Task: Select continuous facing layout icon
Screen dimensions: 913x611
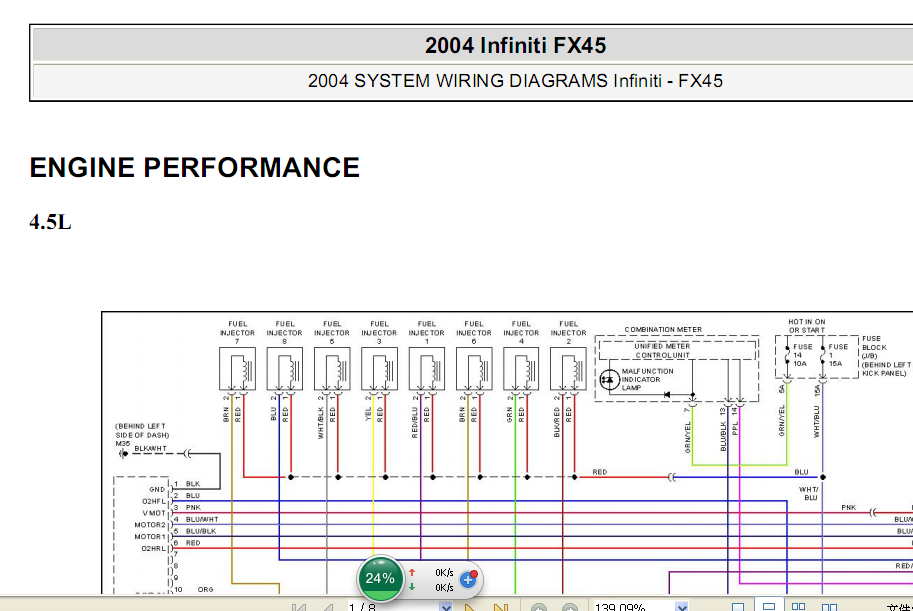Action: [829, 607]
